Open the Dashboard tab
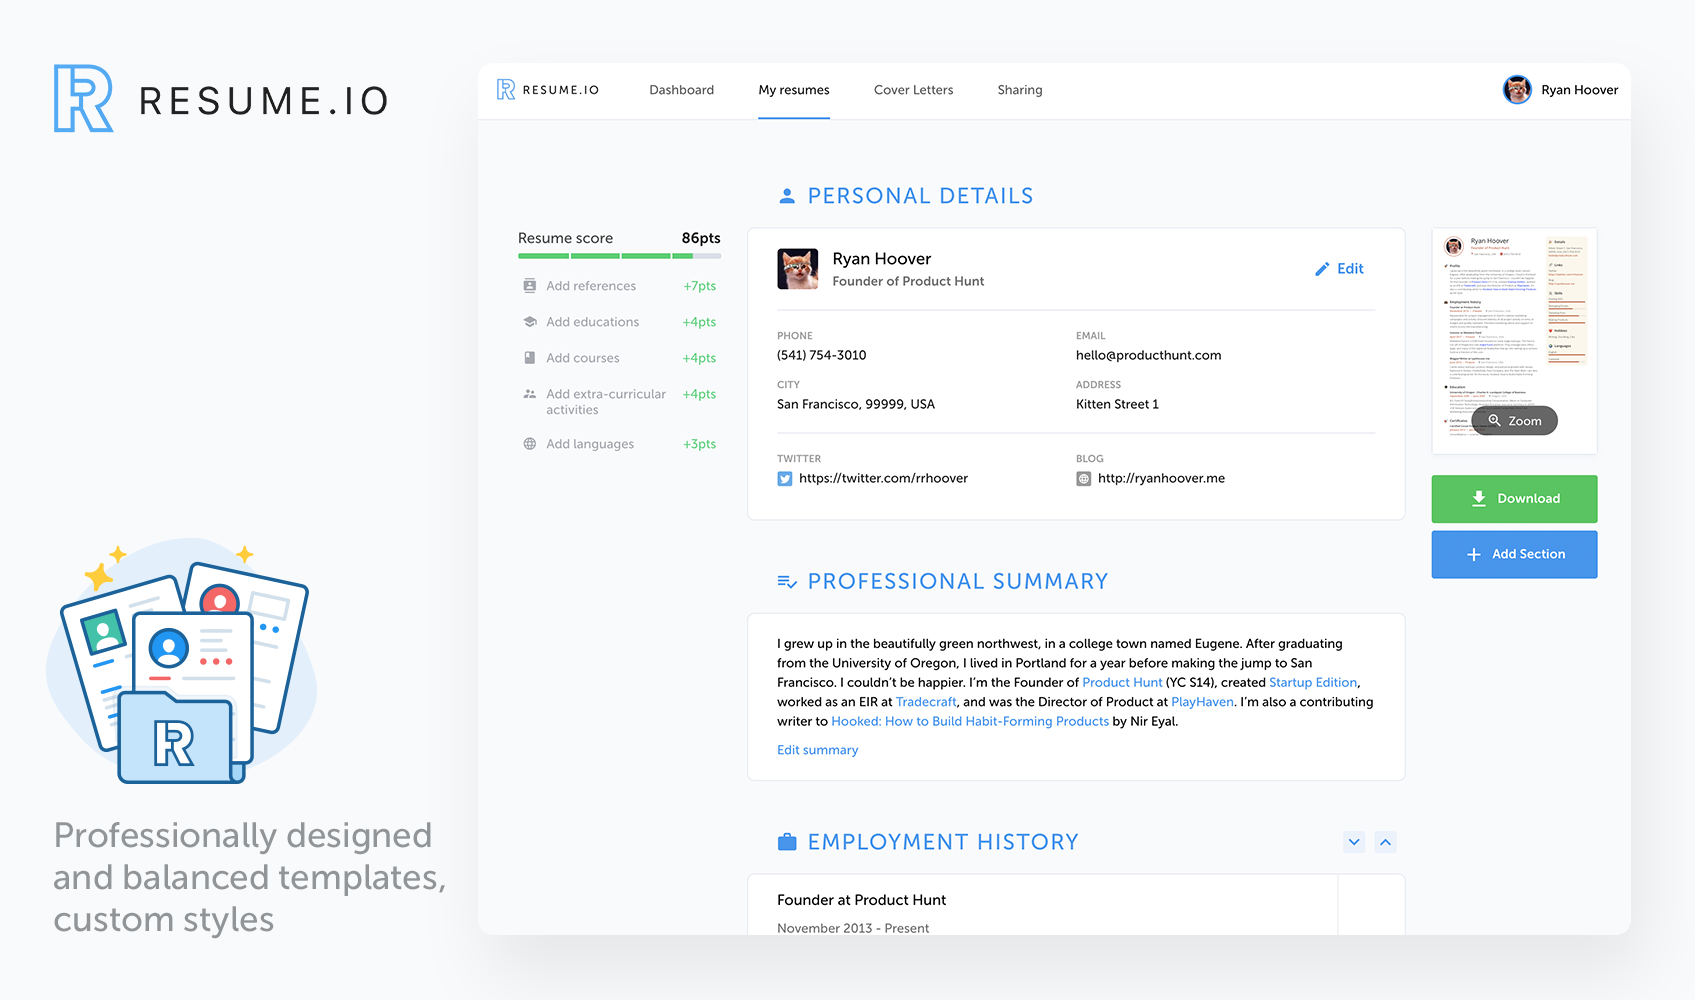 [x=681, y=89]
